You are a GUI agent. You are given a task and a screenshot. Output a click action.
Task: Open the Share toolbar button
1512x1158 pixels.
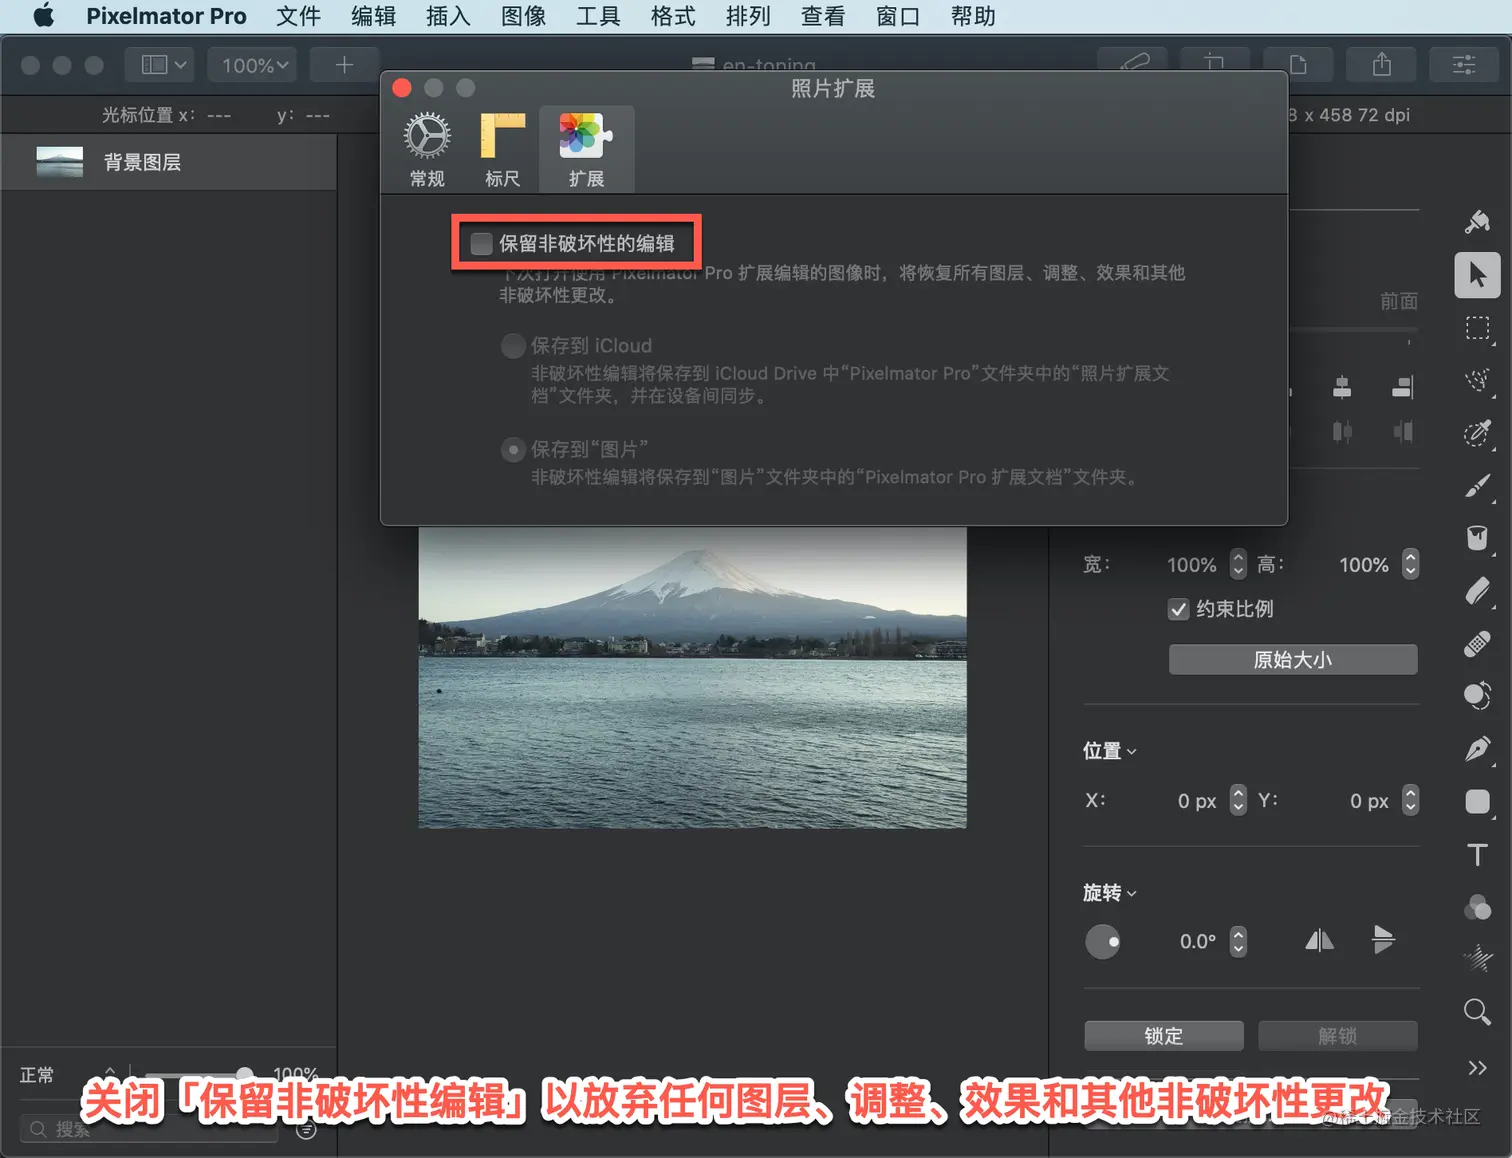pos(1381,65)
